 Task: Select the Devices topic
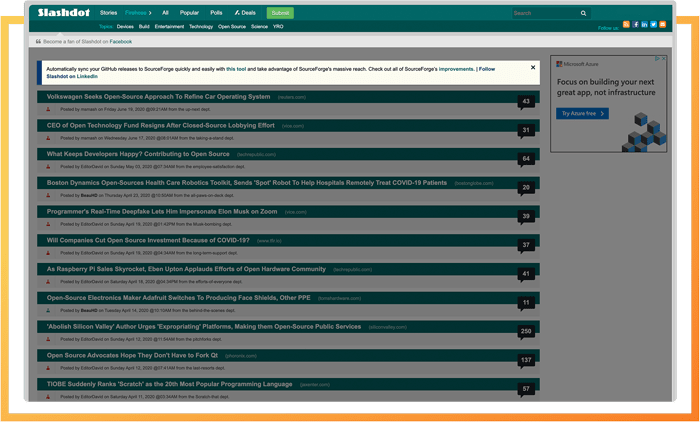[125, 27]
